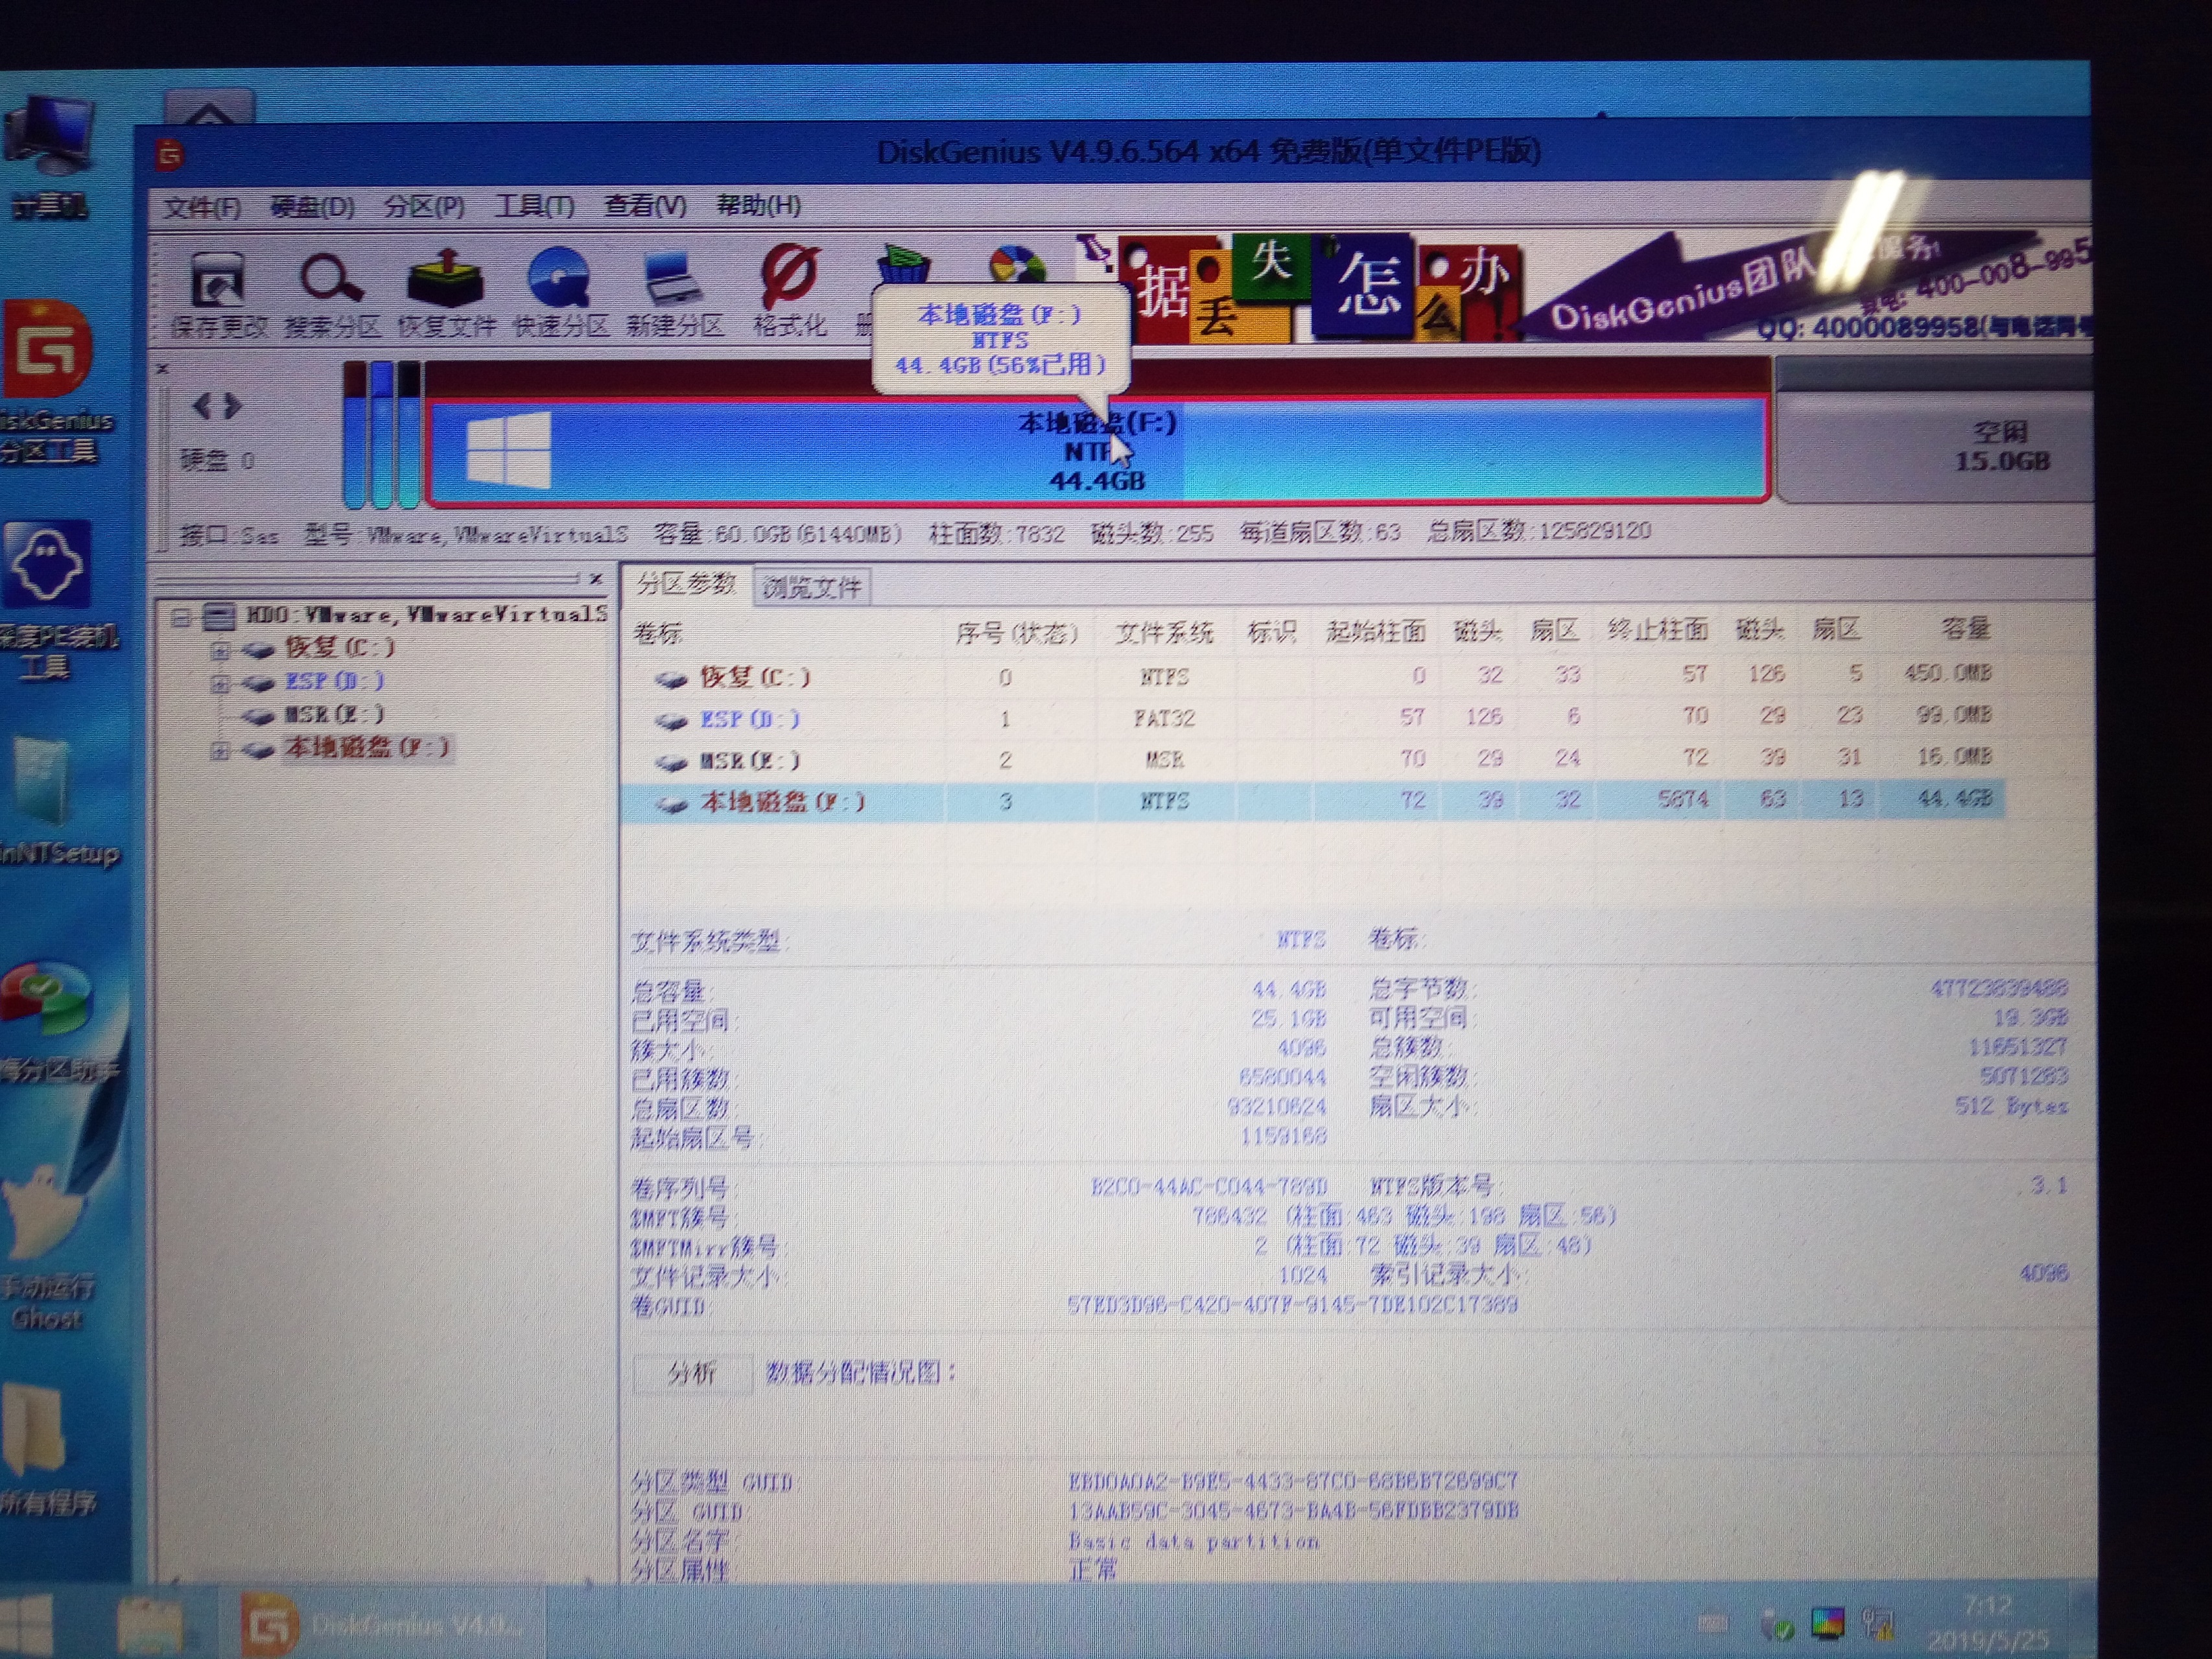2212x1659 pixels.
Task: Expand the 恢复(C:) tree node
Action: (x=219, y=651)
